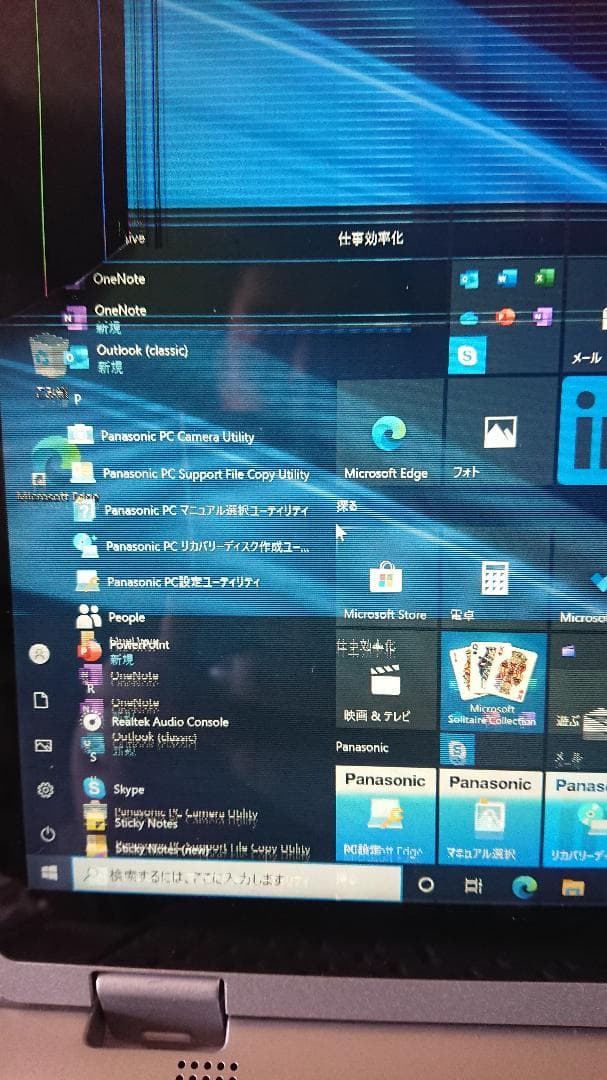Open Panasonic PC Support File Copy Utility
This screenshot has width=607, height=1080.
click(x=191, y=473)
